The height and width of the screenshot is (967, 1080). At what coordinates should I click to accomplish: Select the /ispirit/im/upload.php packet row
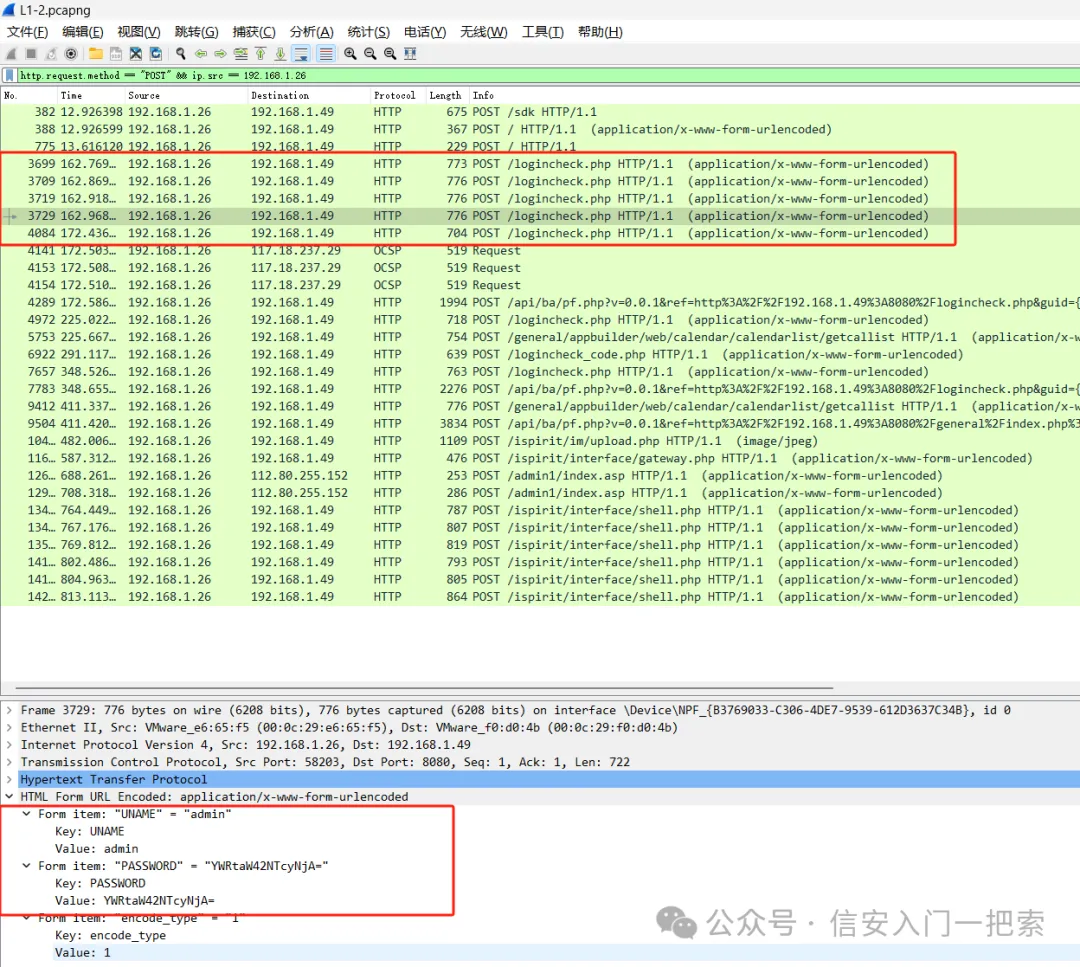[540, 441]
